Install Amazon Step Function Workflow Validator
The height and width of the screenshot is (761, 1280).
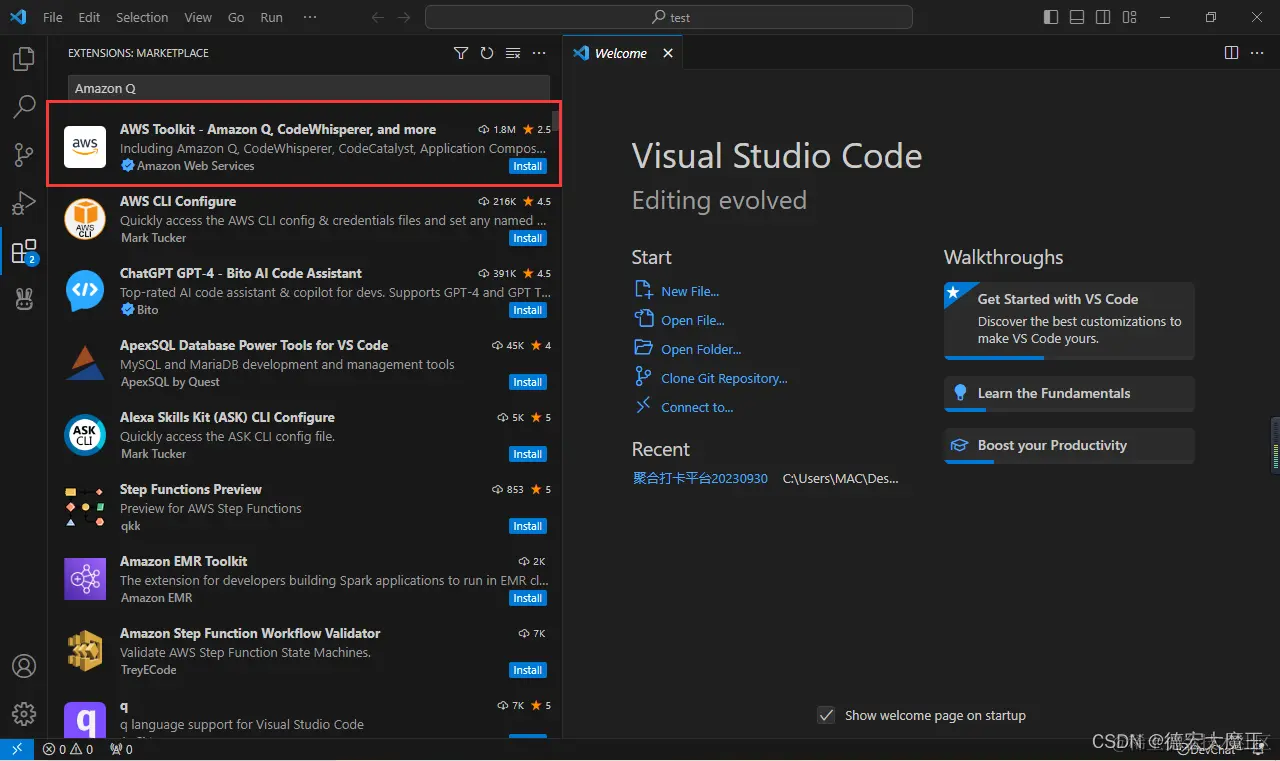tap(527, 670)
